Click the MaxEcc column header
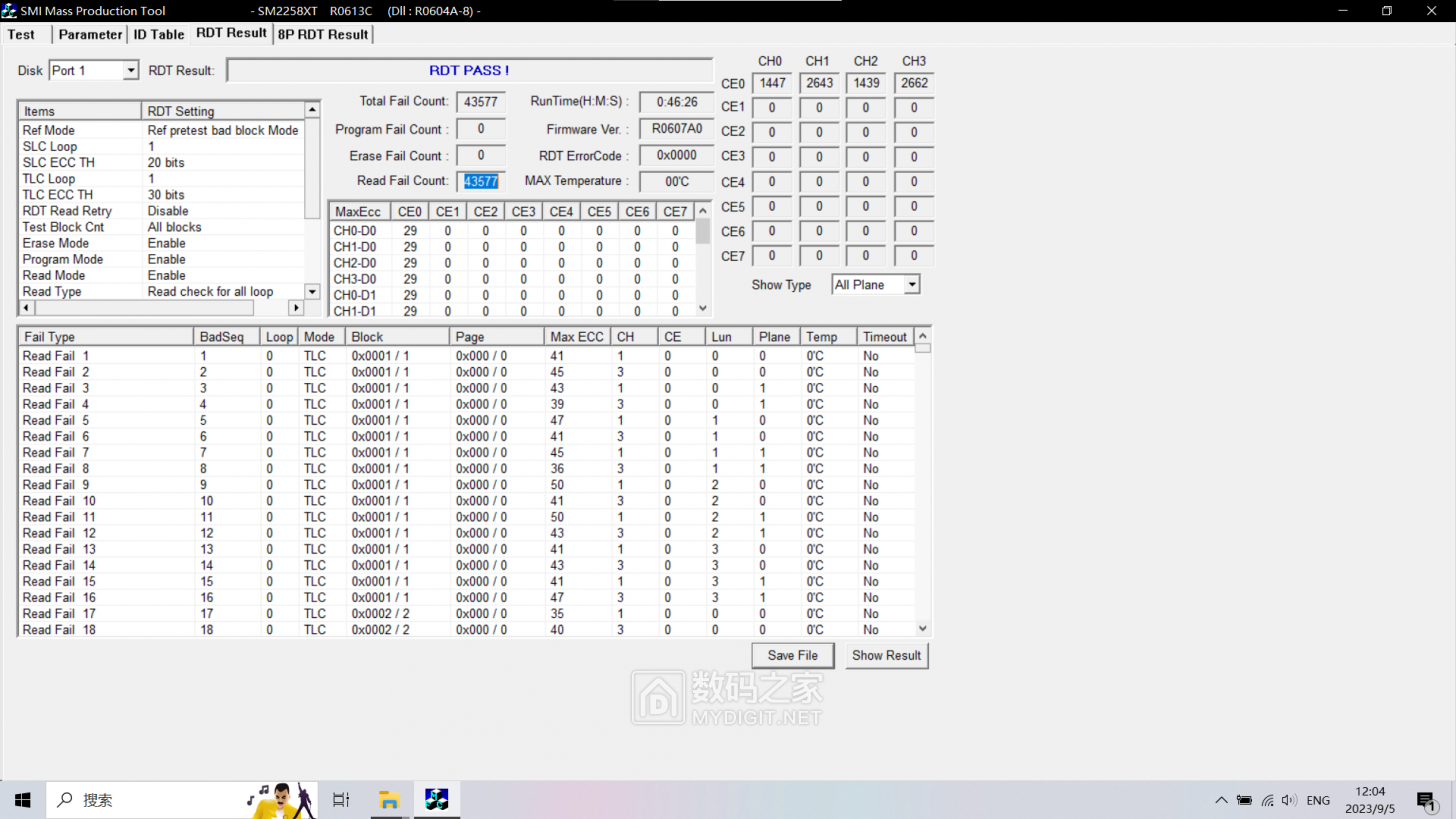The image size is (1456, 819). pos(359,212)
